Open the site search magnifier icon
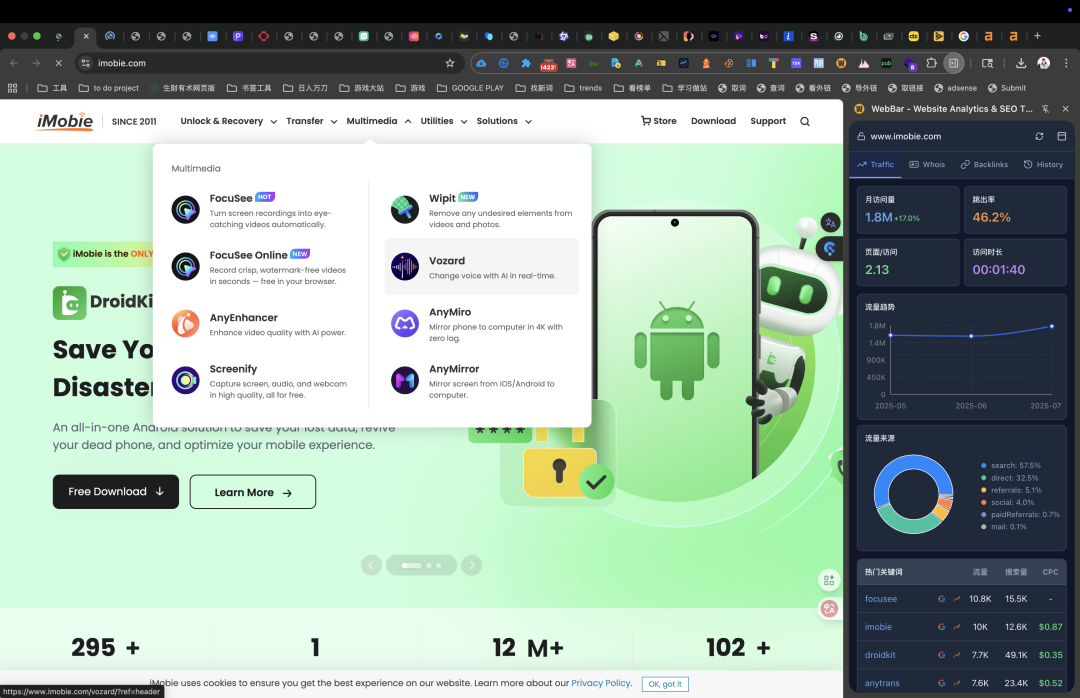 (804, 121)
